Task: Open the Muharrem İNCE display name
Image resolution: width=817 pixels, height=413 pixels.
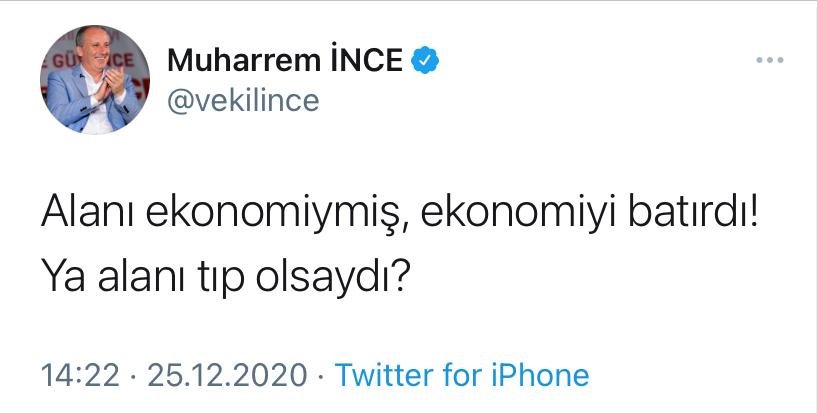Action: pyautogui.click(x=285, y=62)
